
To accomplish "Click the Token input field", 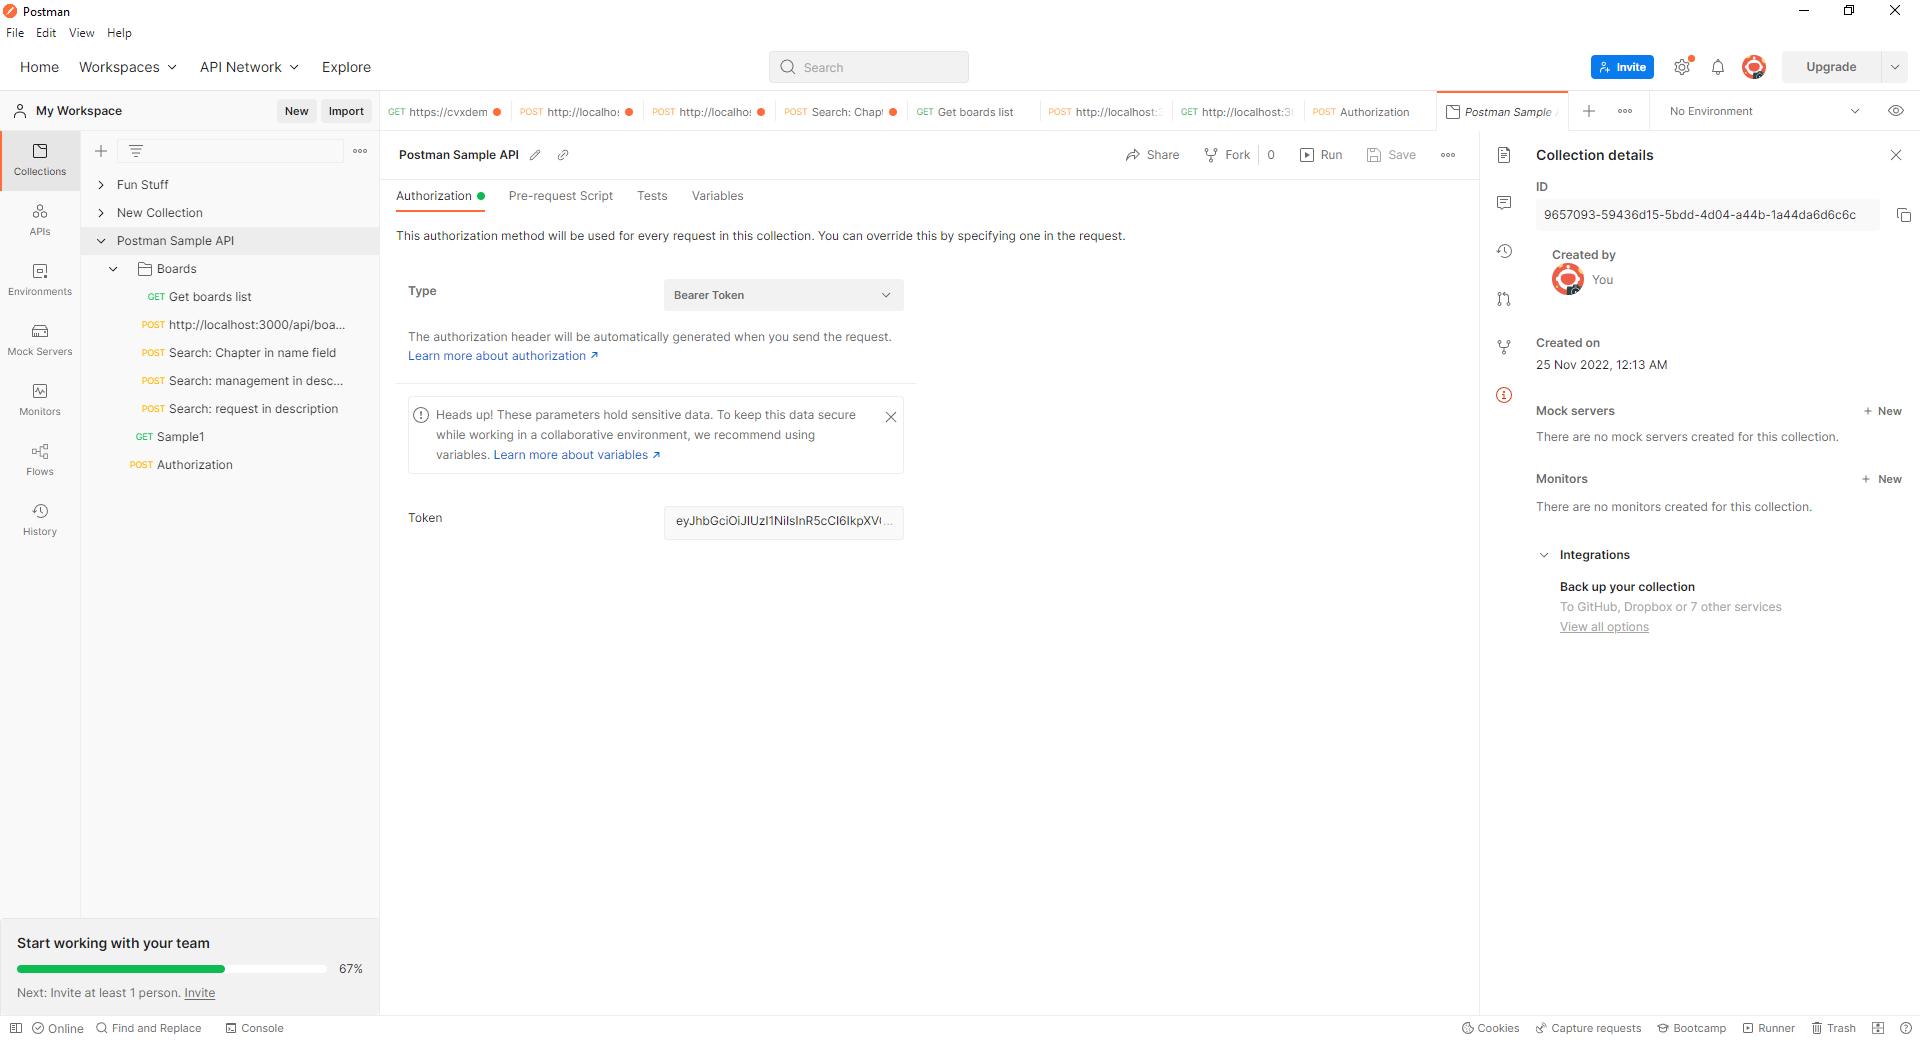I will click(784, 522).
